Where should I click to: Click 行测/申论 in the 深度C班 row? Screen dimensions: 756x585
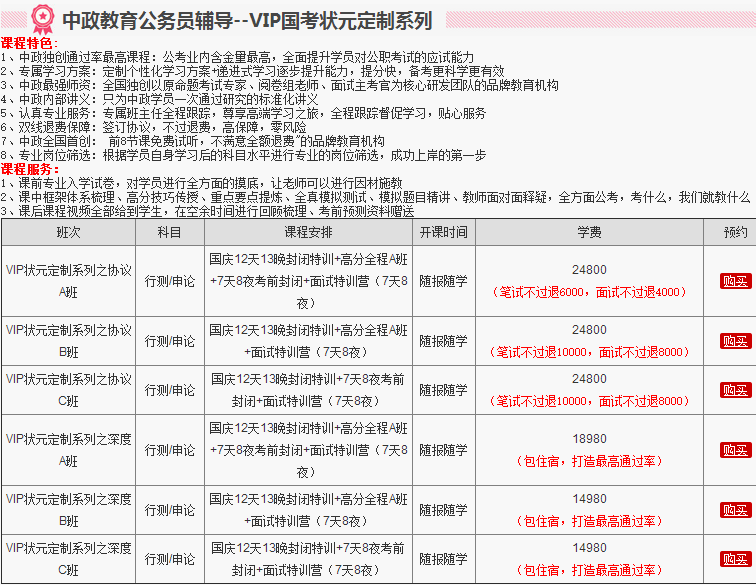tap(170, 559)
